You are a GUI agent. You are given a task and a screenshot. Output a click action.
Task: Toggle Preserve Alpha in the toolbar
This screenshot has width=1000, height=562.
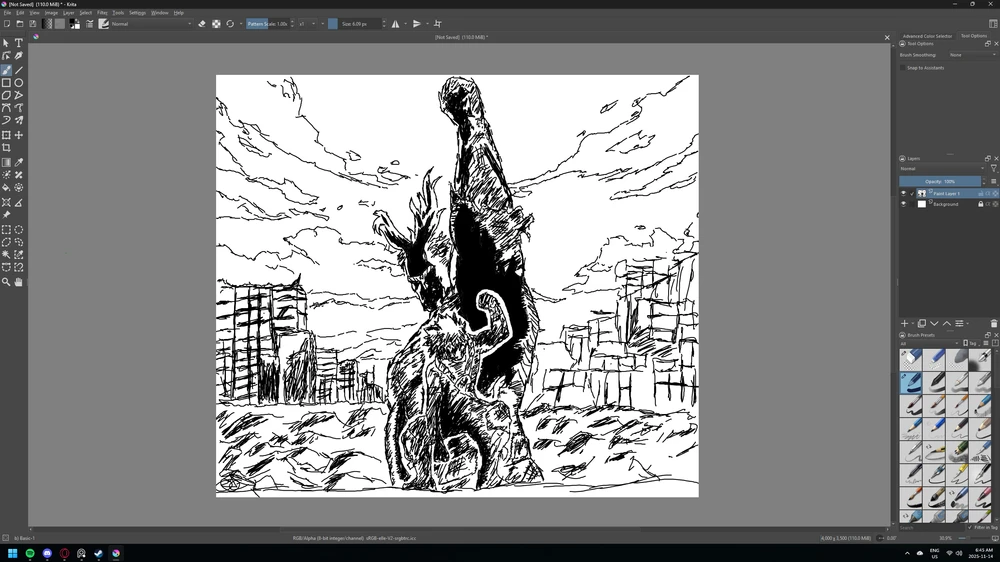coord(216,24)
